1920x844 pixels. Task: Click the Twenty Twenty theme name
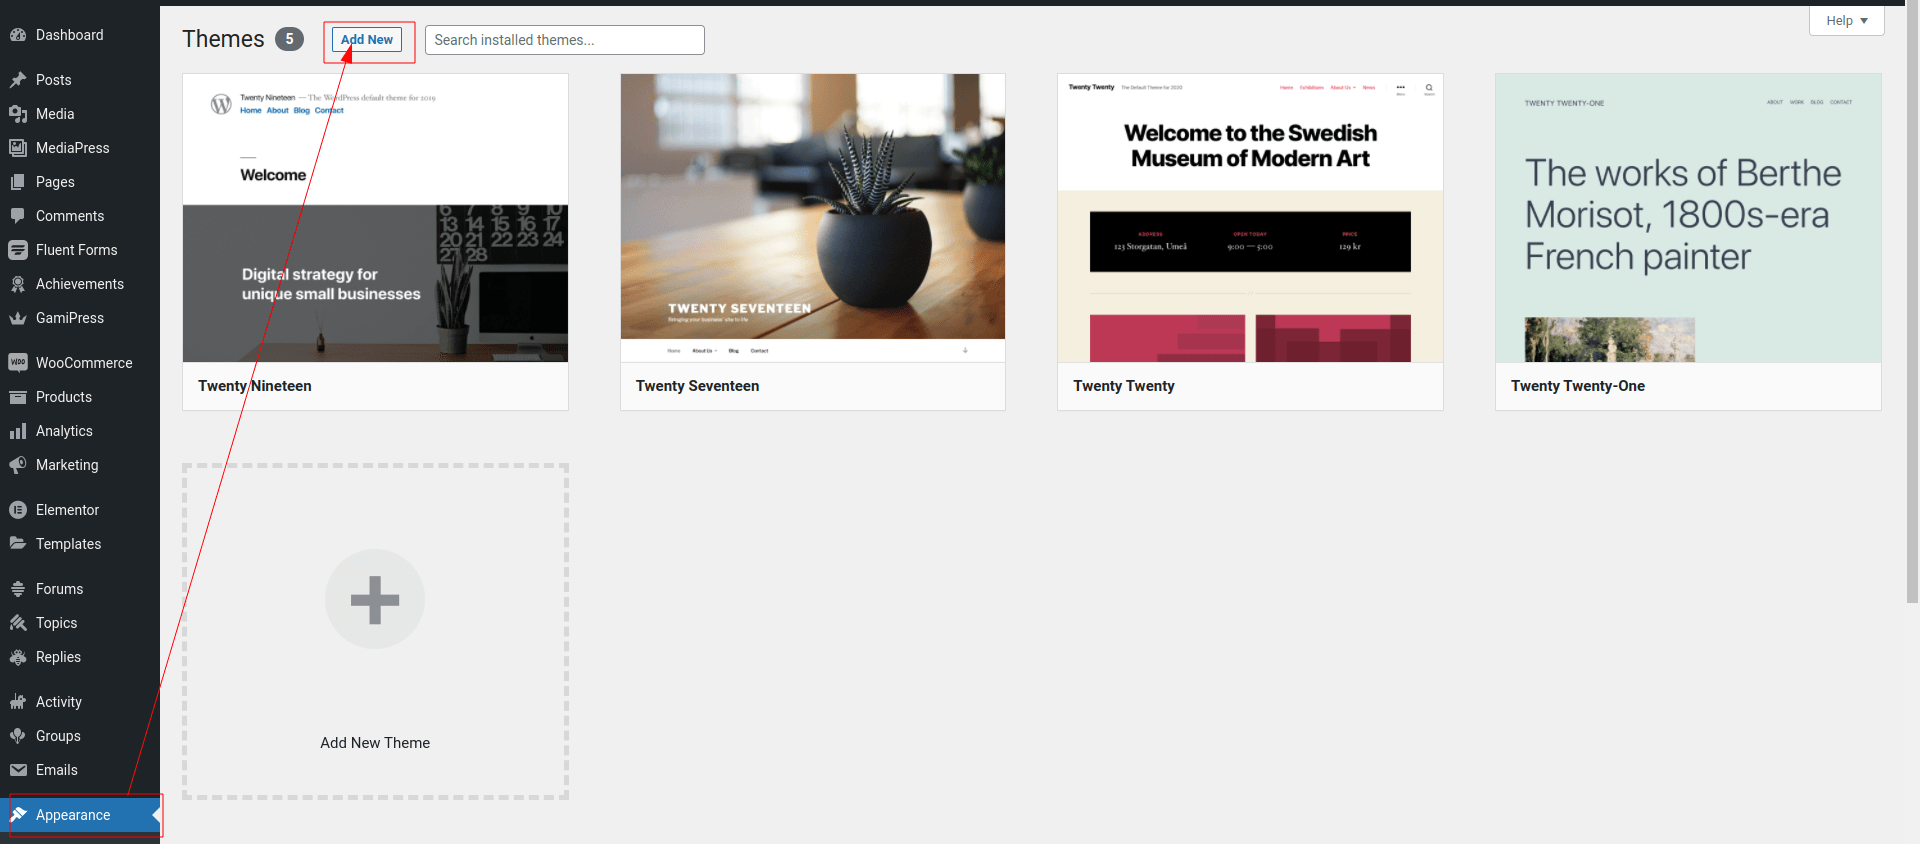1124,386
